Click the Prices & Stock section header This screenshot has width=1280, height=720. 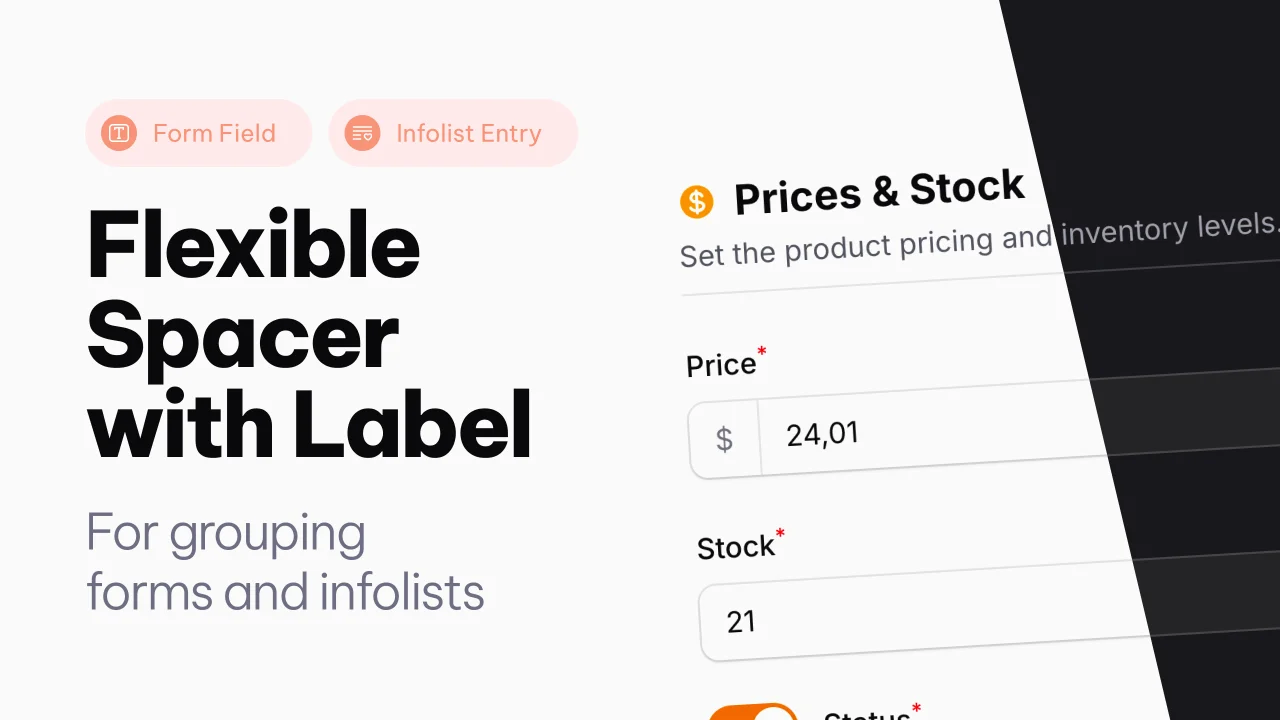[x=880, y=193]
